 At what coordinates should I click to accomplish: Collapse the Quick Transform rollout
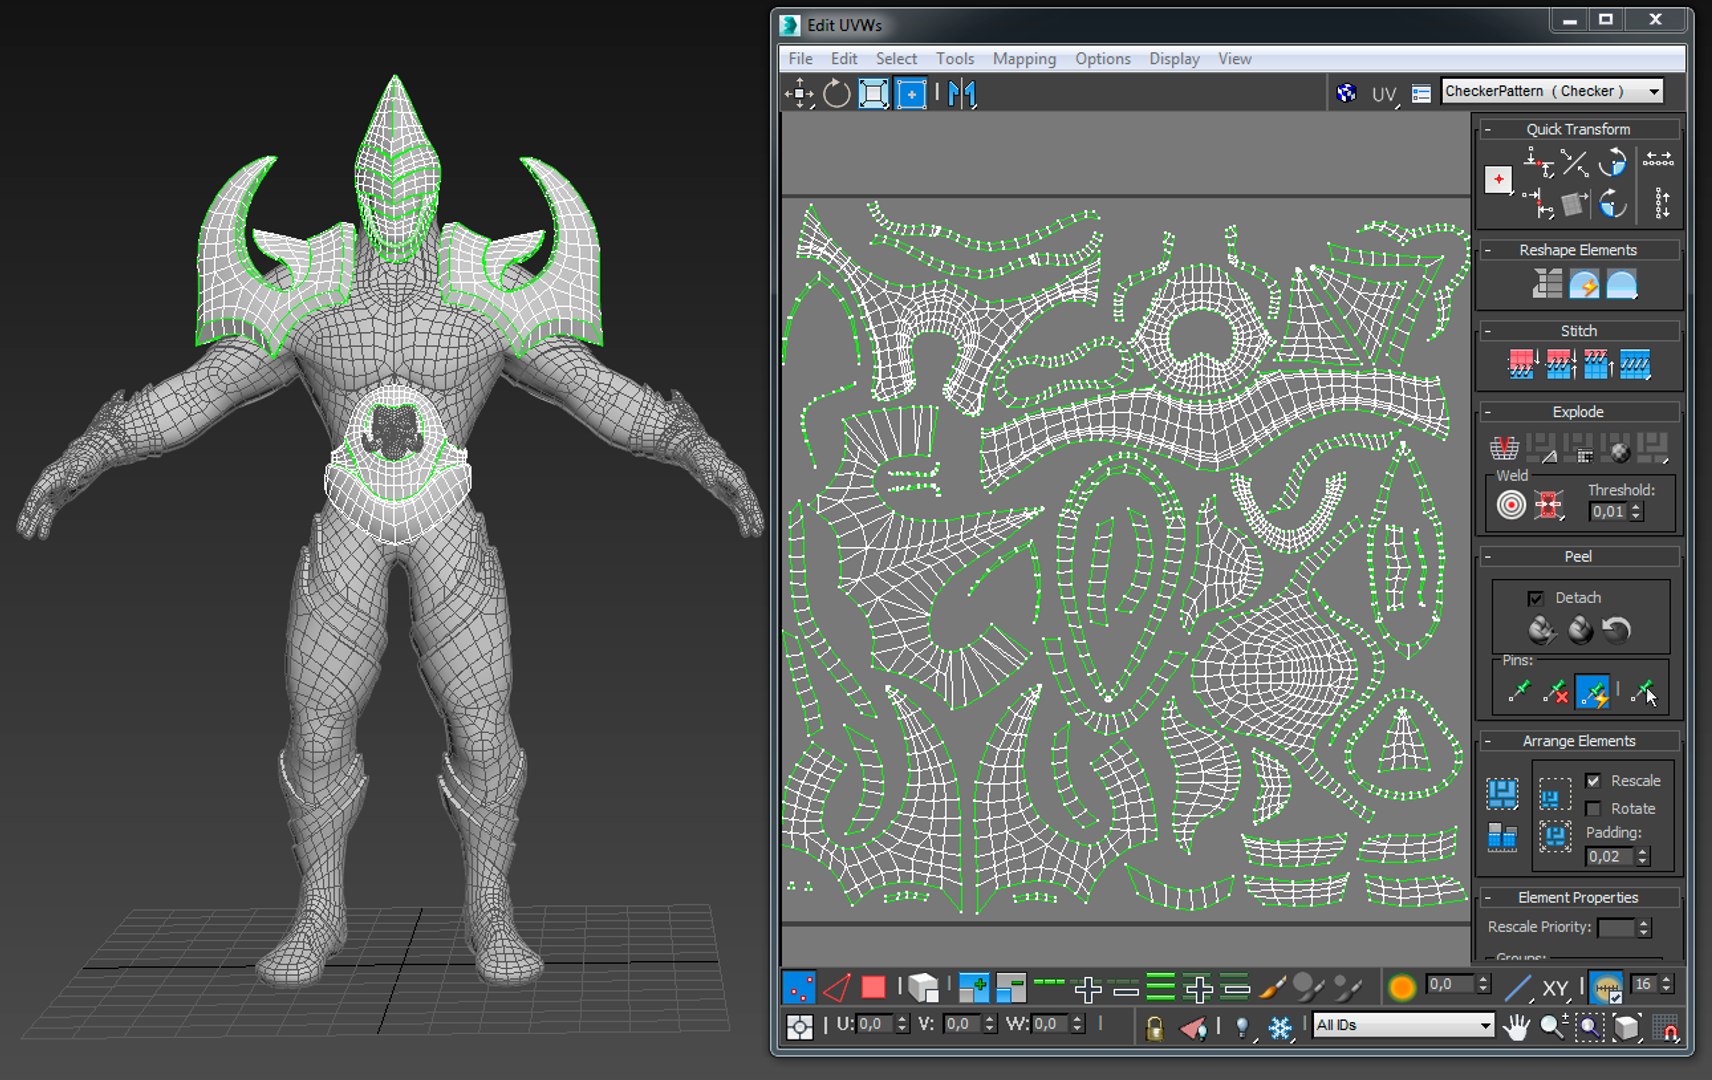(1578, 129)
